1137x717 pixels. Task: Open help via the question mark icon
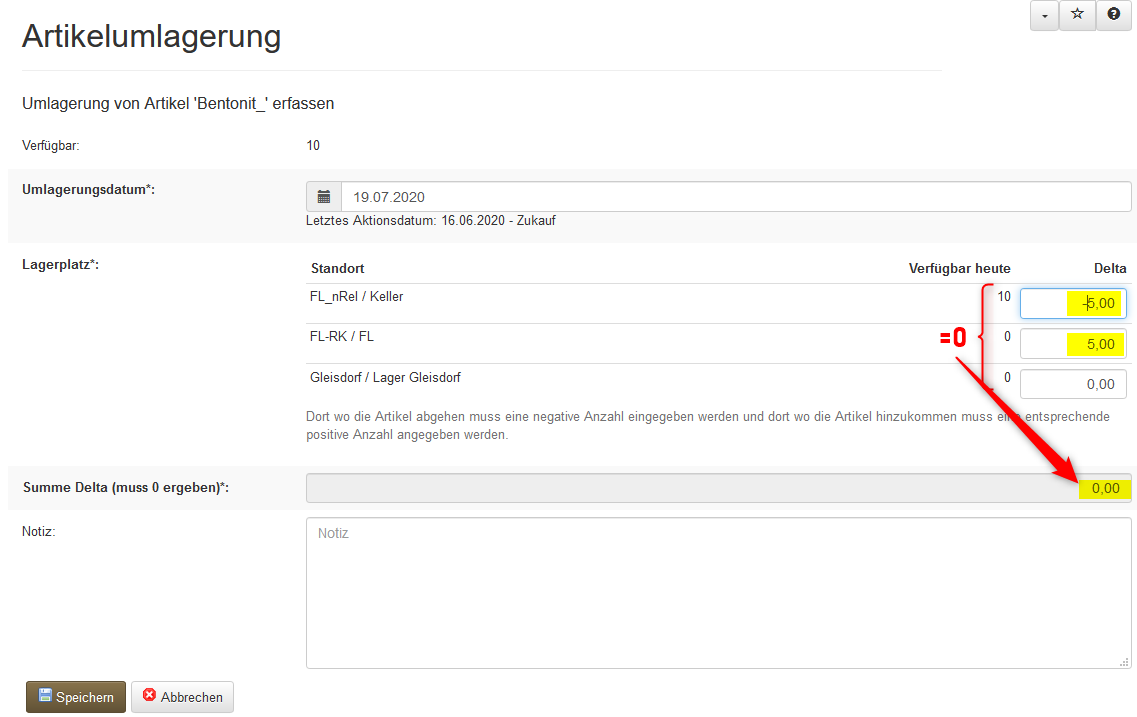coord(1113,15)
